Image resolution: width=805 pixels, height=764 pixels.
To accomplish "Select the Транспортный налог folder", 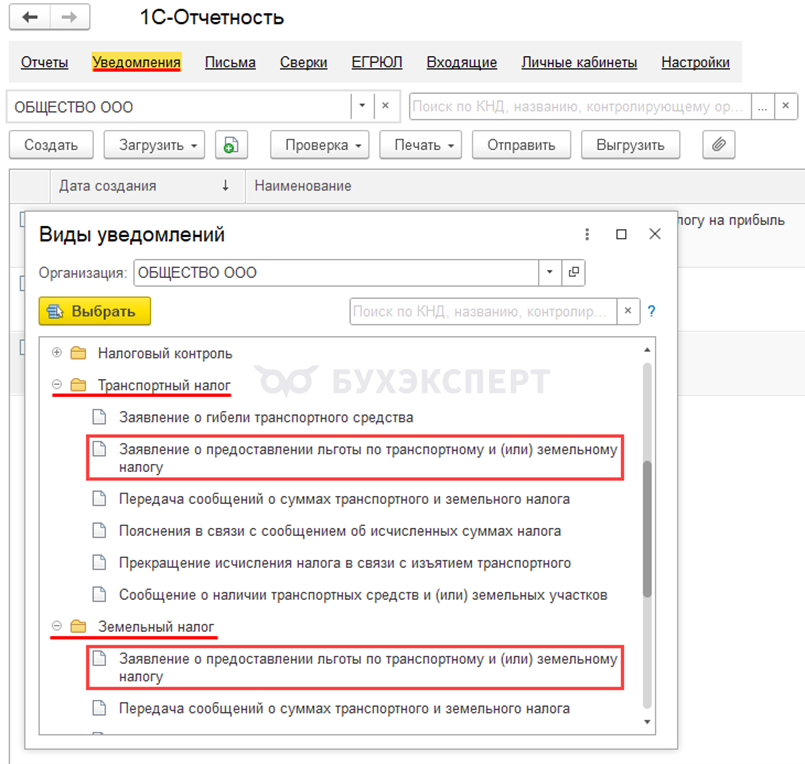I will point(164,385).
